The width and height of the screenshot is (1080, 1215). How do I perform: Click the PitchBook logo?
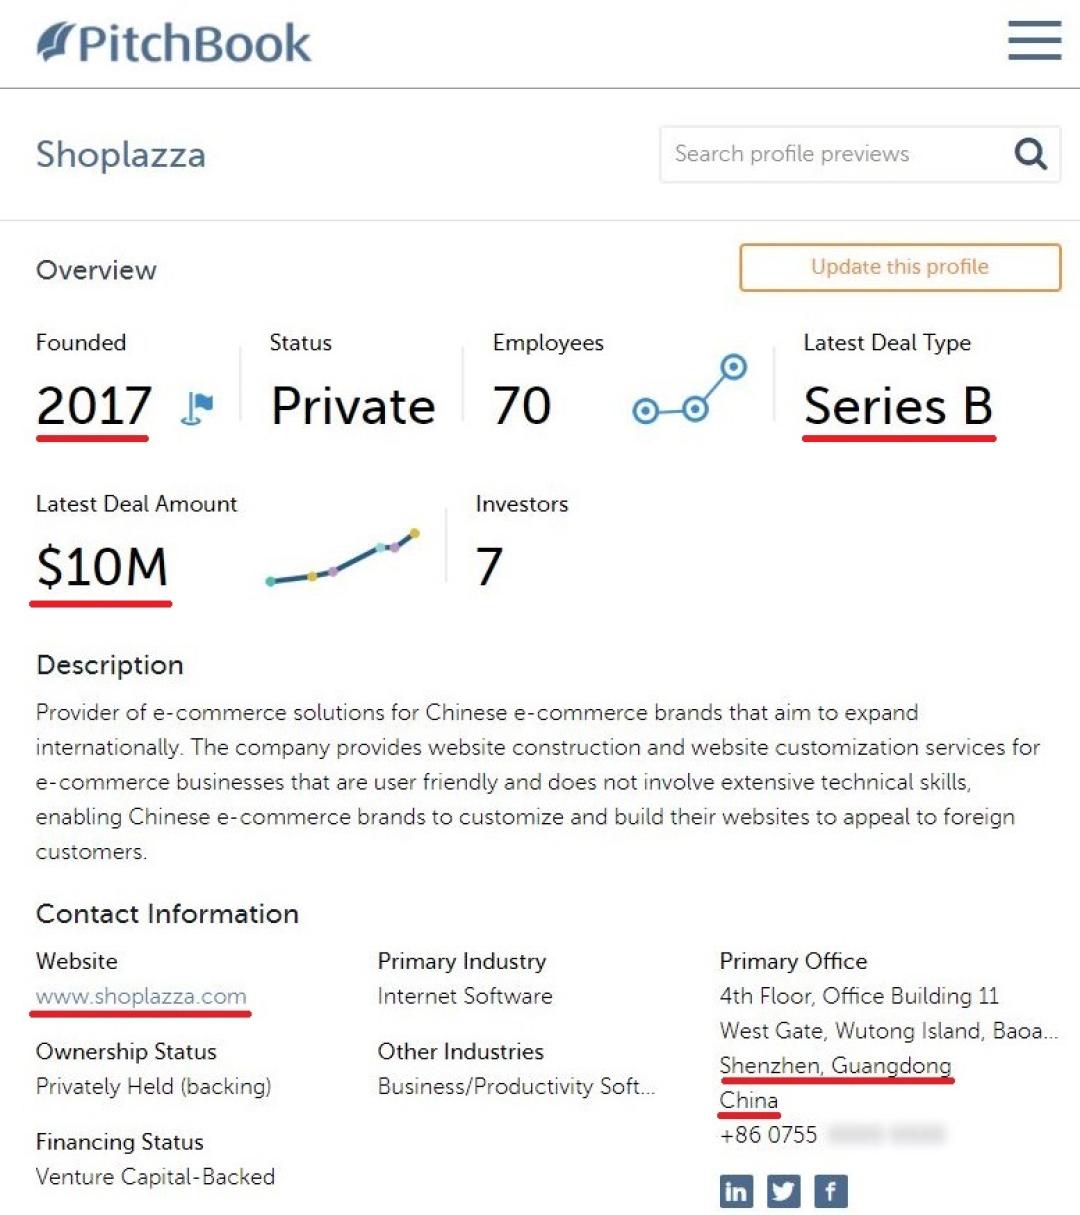174,43
